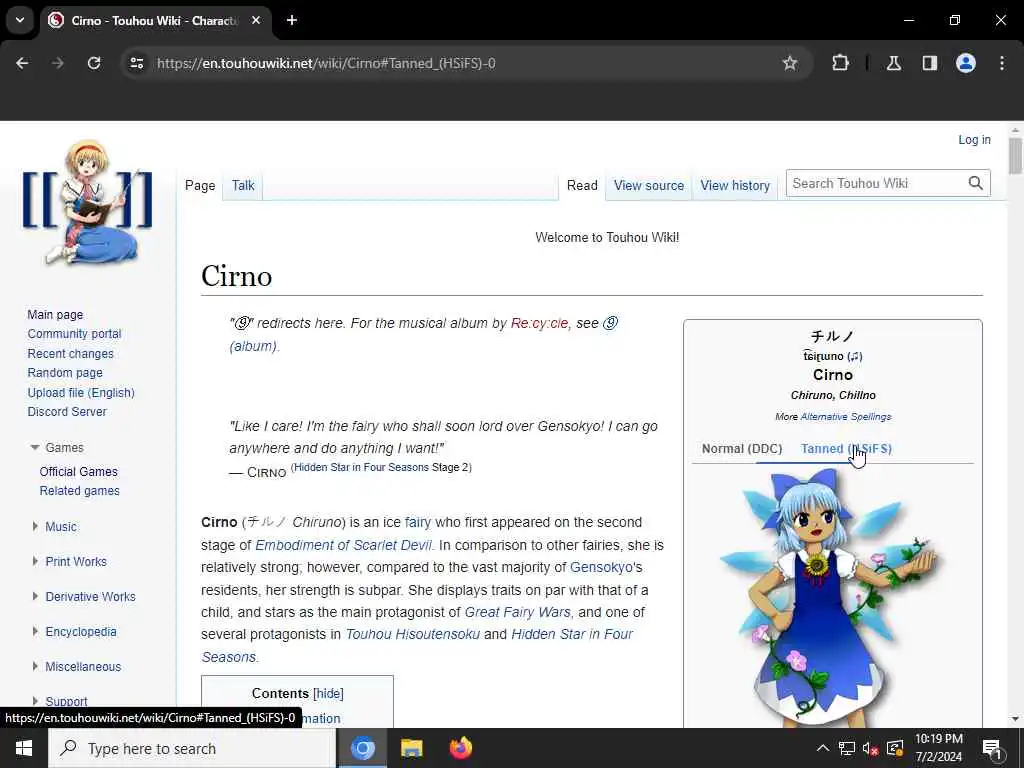View site information icon in address bar
The height and width of the screenshot is (768, 1024).
pos(136,63)
